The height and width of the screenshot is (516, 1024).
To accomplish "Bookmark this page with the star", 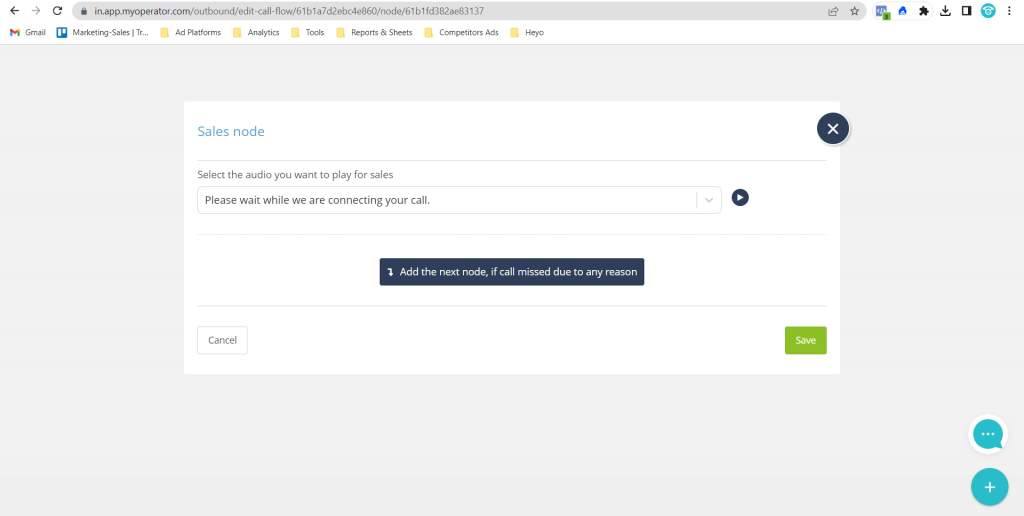I will 854,11.
